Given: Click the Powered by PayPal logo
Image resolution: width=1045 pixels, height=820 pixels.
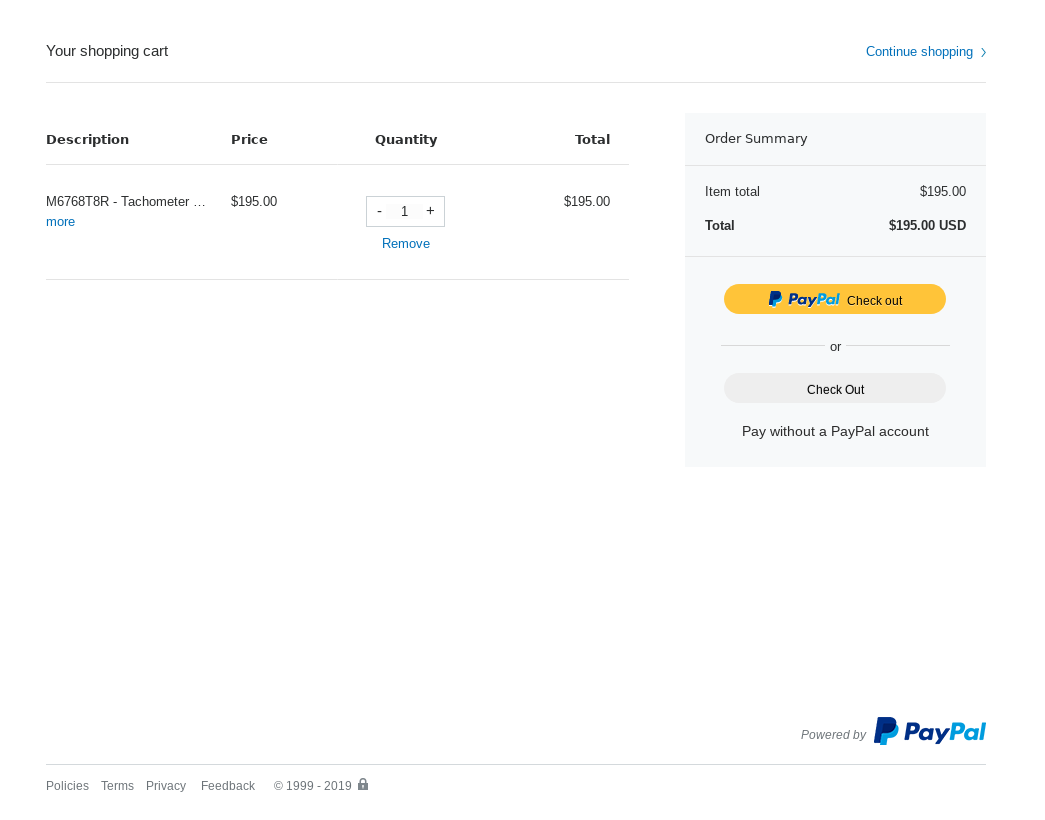Looking at the screenshot, I should point(929,732).
